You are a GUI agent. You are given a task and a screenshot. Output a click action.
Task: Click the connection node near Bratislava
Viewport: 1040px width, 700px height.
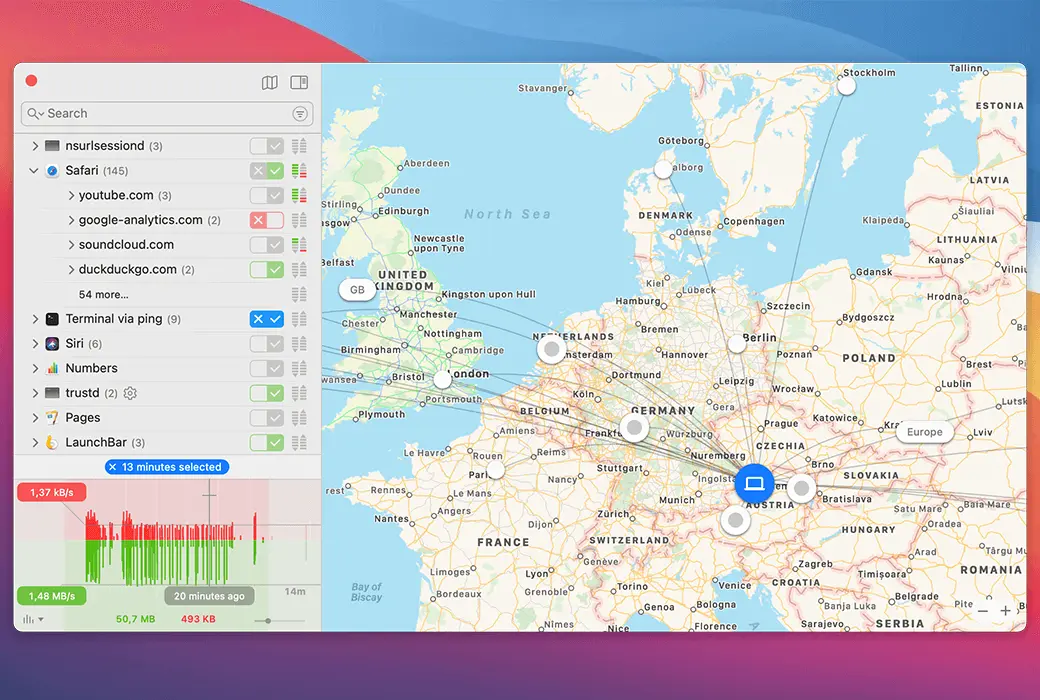tap(802, 488)
